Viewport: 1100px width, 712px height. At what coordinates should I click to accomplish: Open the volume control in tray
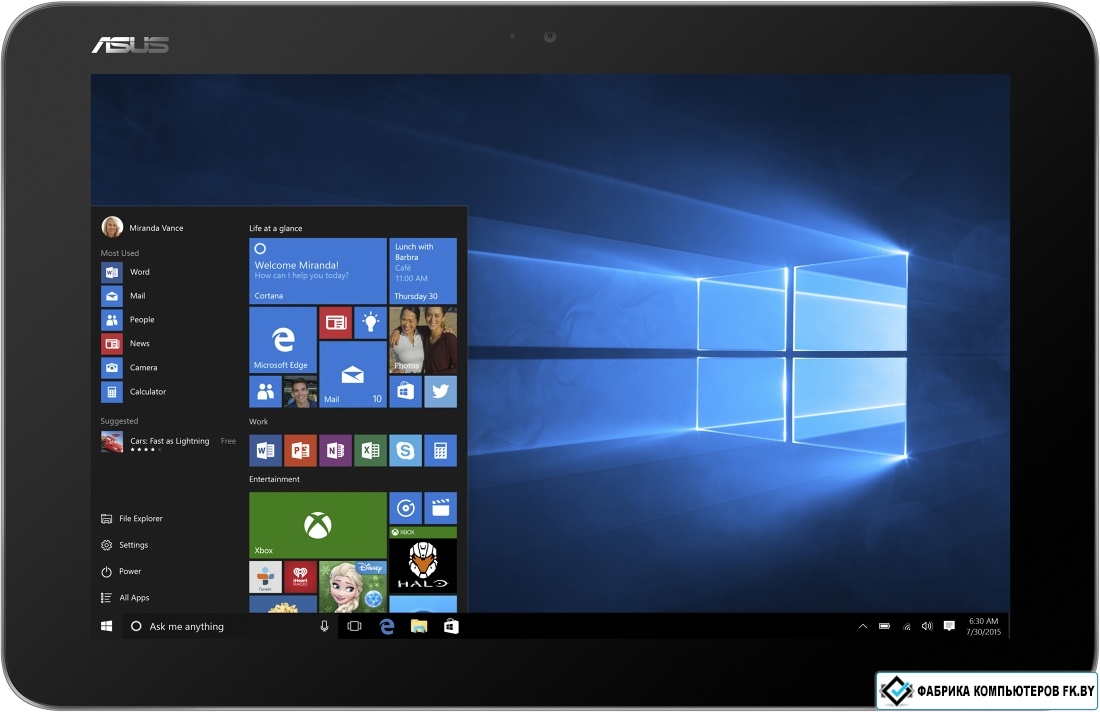[x=927, y=626]
